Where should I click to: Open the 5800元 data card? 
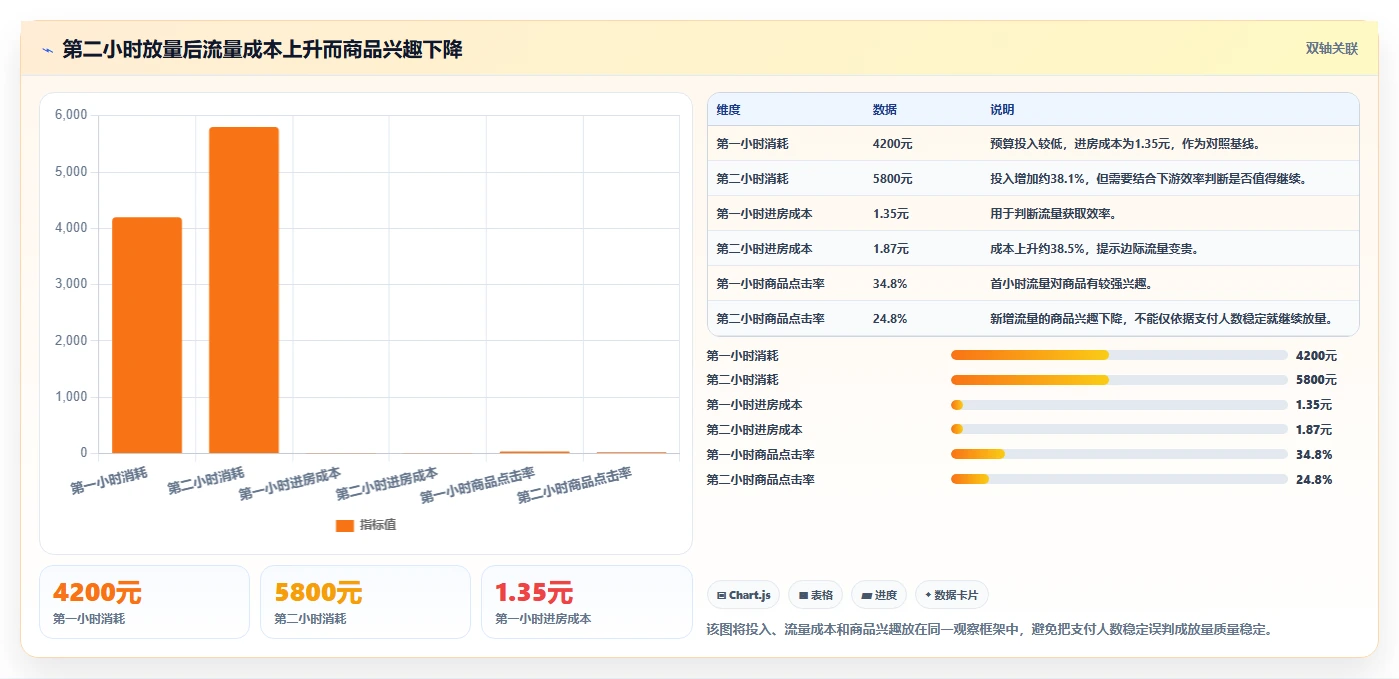[365, 602]
